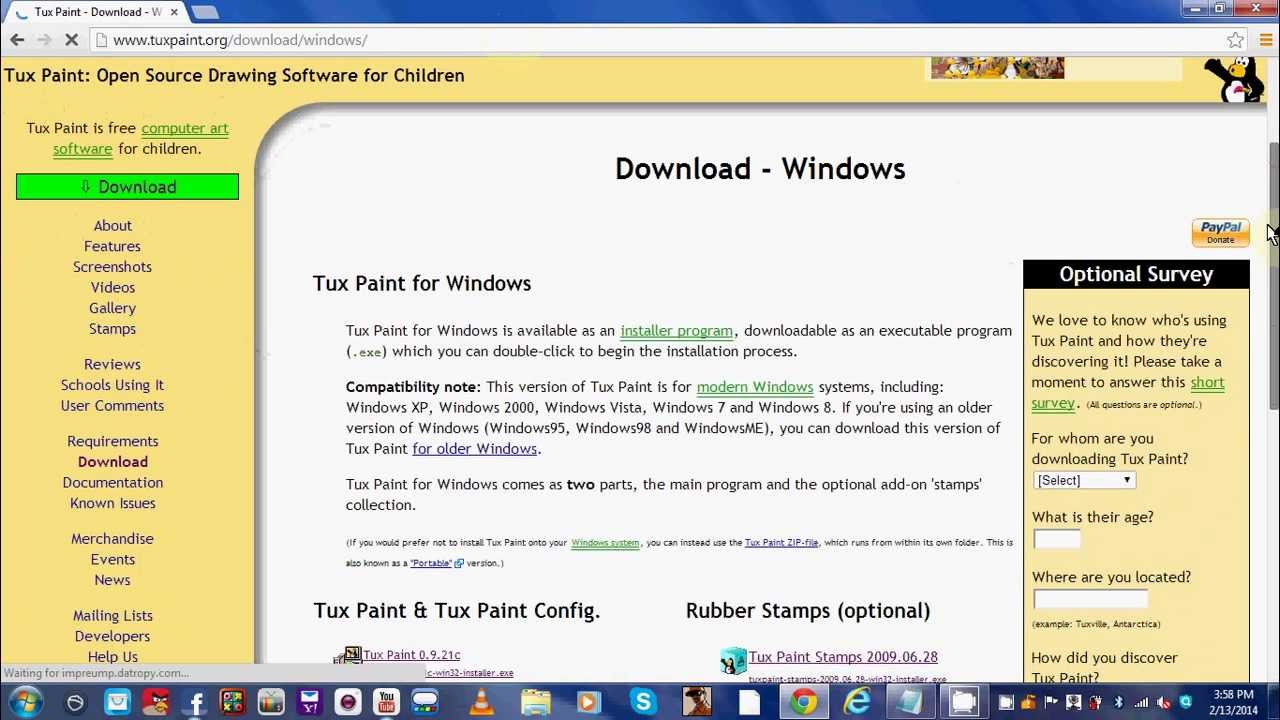The width and height of the screenshot is (1280, 720).
Task: Click the 'computer art software' link
Action: click(x=141, y=138)
